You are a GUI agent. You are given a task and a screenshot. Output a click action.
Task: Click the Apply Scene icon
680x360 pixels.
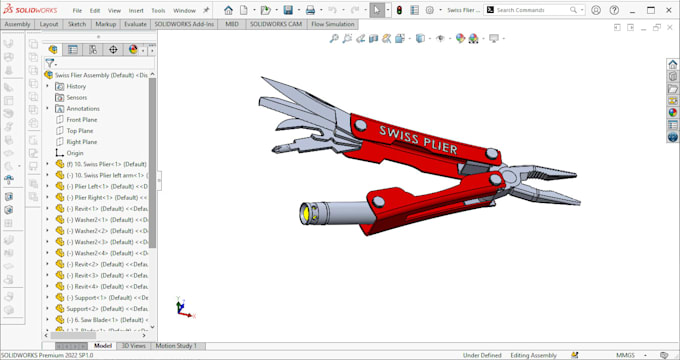click(x=473, y=39)
